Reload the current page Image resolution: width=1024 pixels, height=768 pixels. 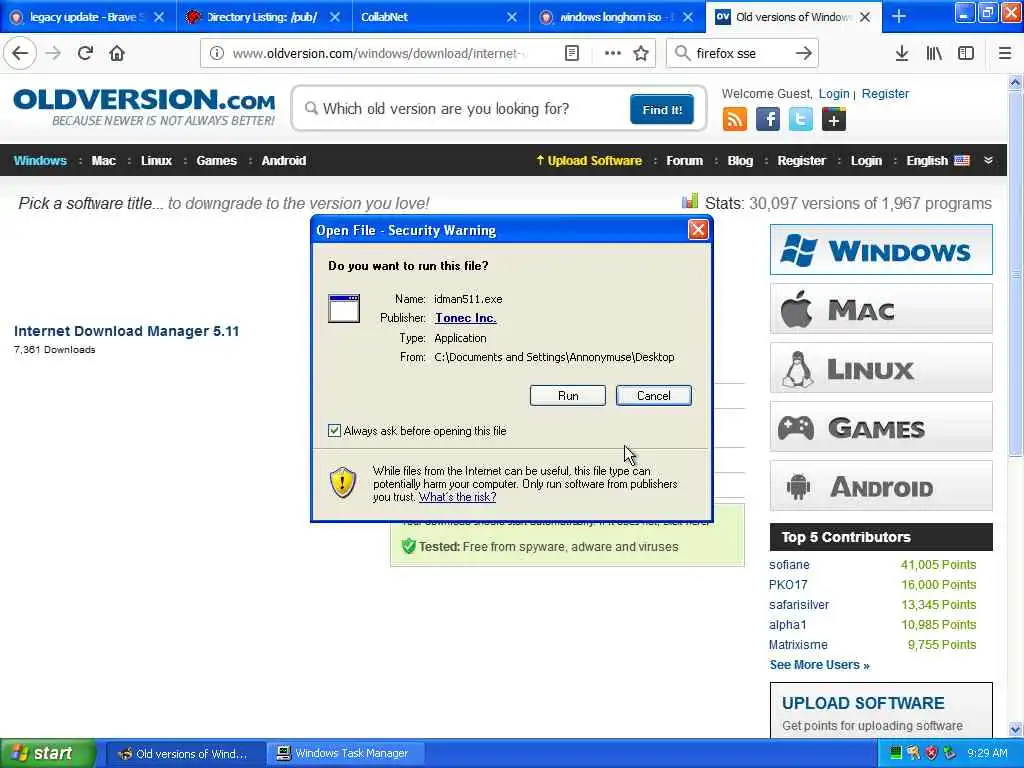(x=86, y=53)
